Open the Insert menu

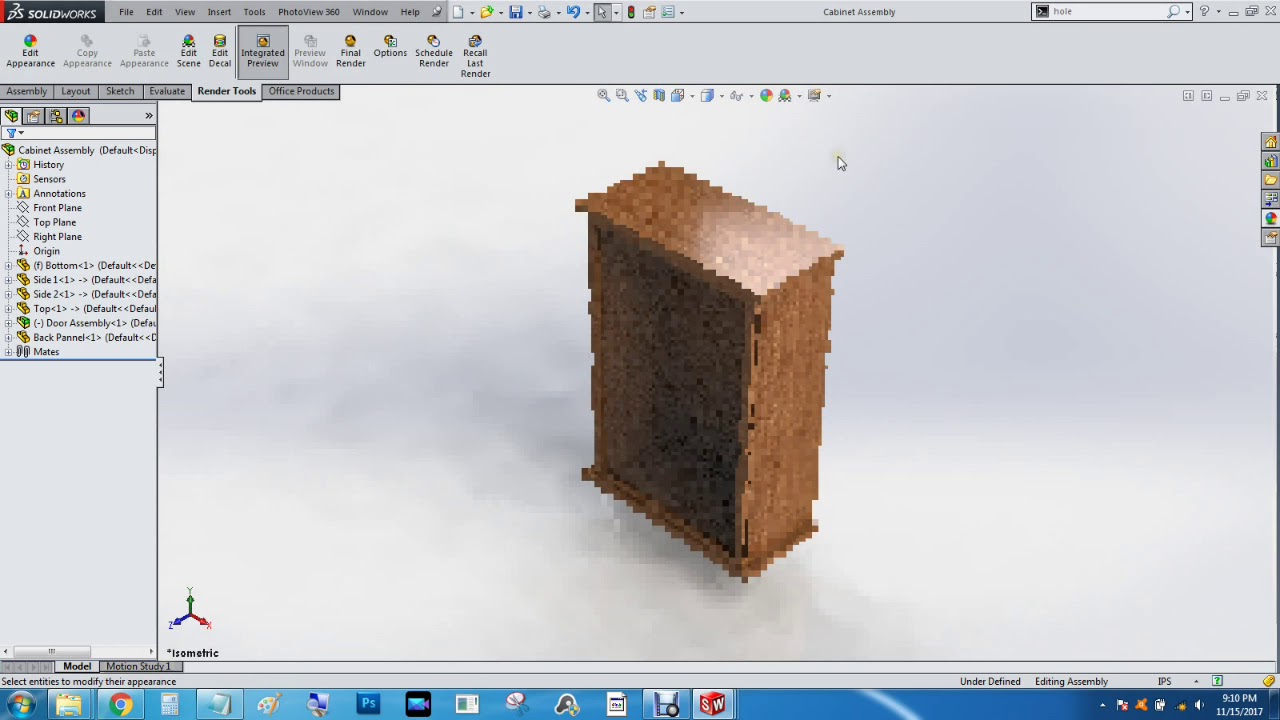(219, 12)
